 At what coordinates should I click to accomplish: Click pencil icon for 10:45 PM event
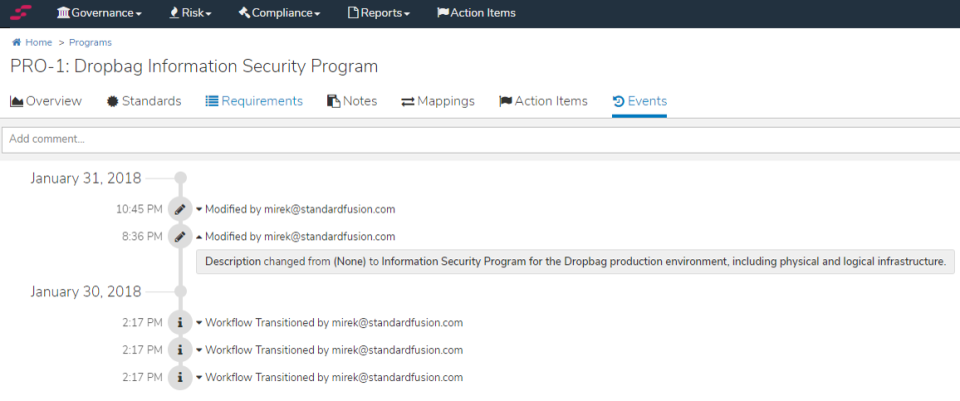point(180,209)
